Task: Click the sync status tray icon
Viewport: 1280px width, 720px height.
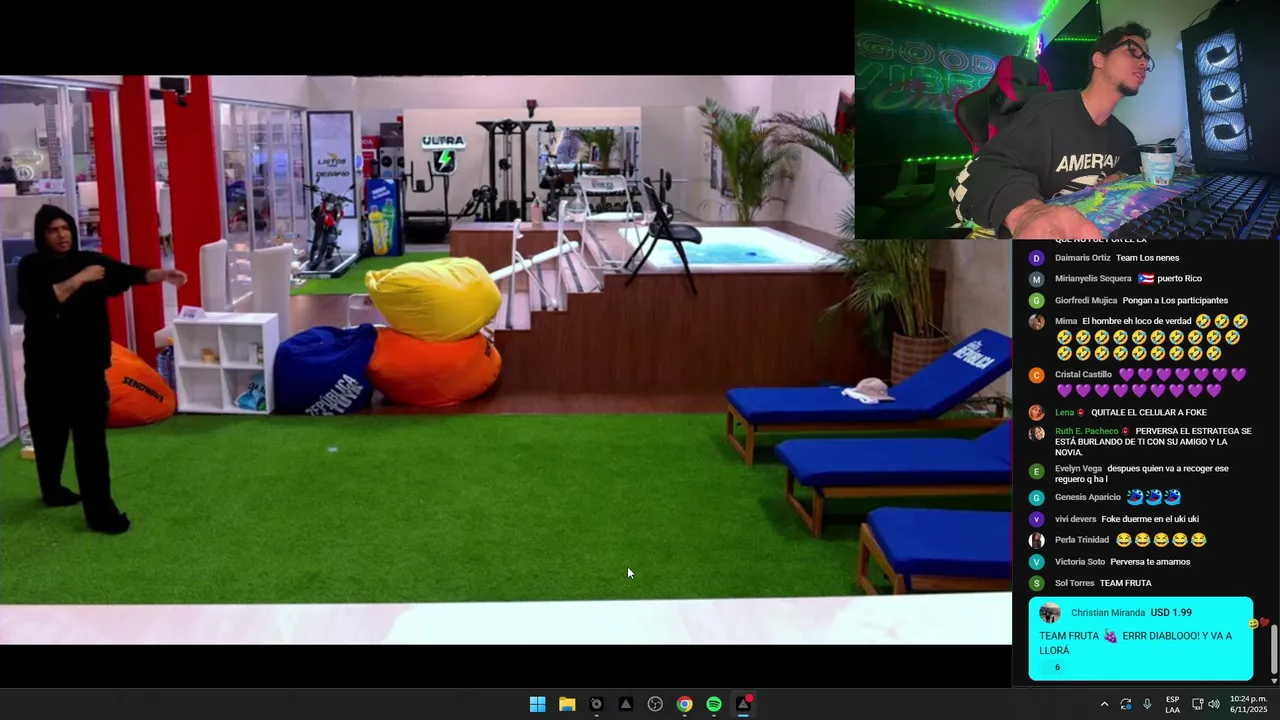Action: pyautogui.click(x=1126, y=704)
